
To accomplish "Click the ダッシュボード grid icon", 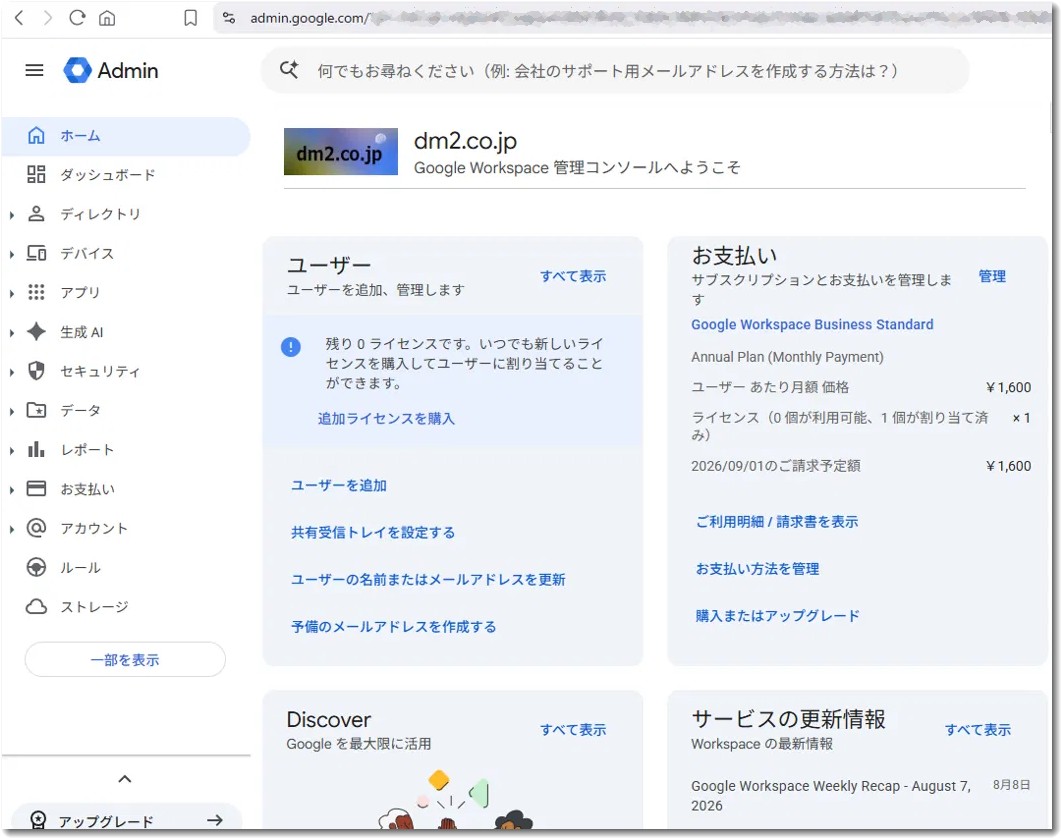I will [36, 175].
